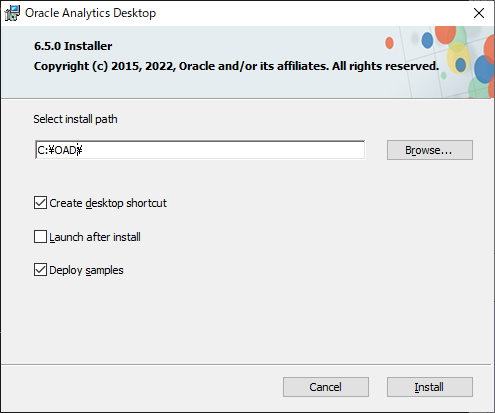Enable the Launch after install checkbox

[40, 237]
